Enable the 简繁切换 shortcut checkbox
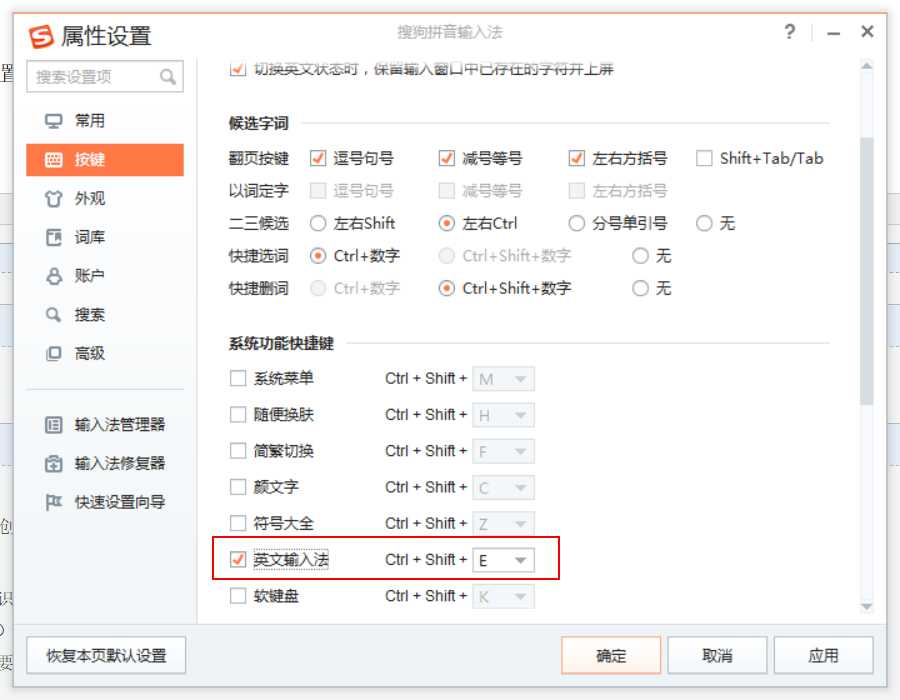900x700 pixels. click(x=238, y=451)
